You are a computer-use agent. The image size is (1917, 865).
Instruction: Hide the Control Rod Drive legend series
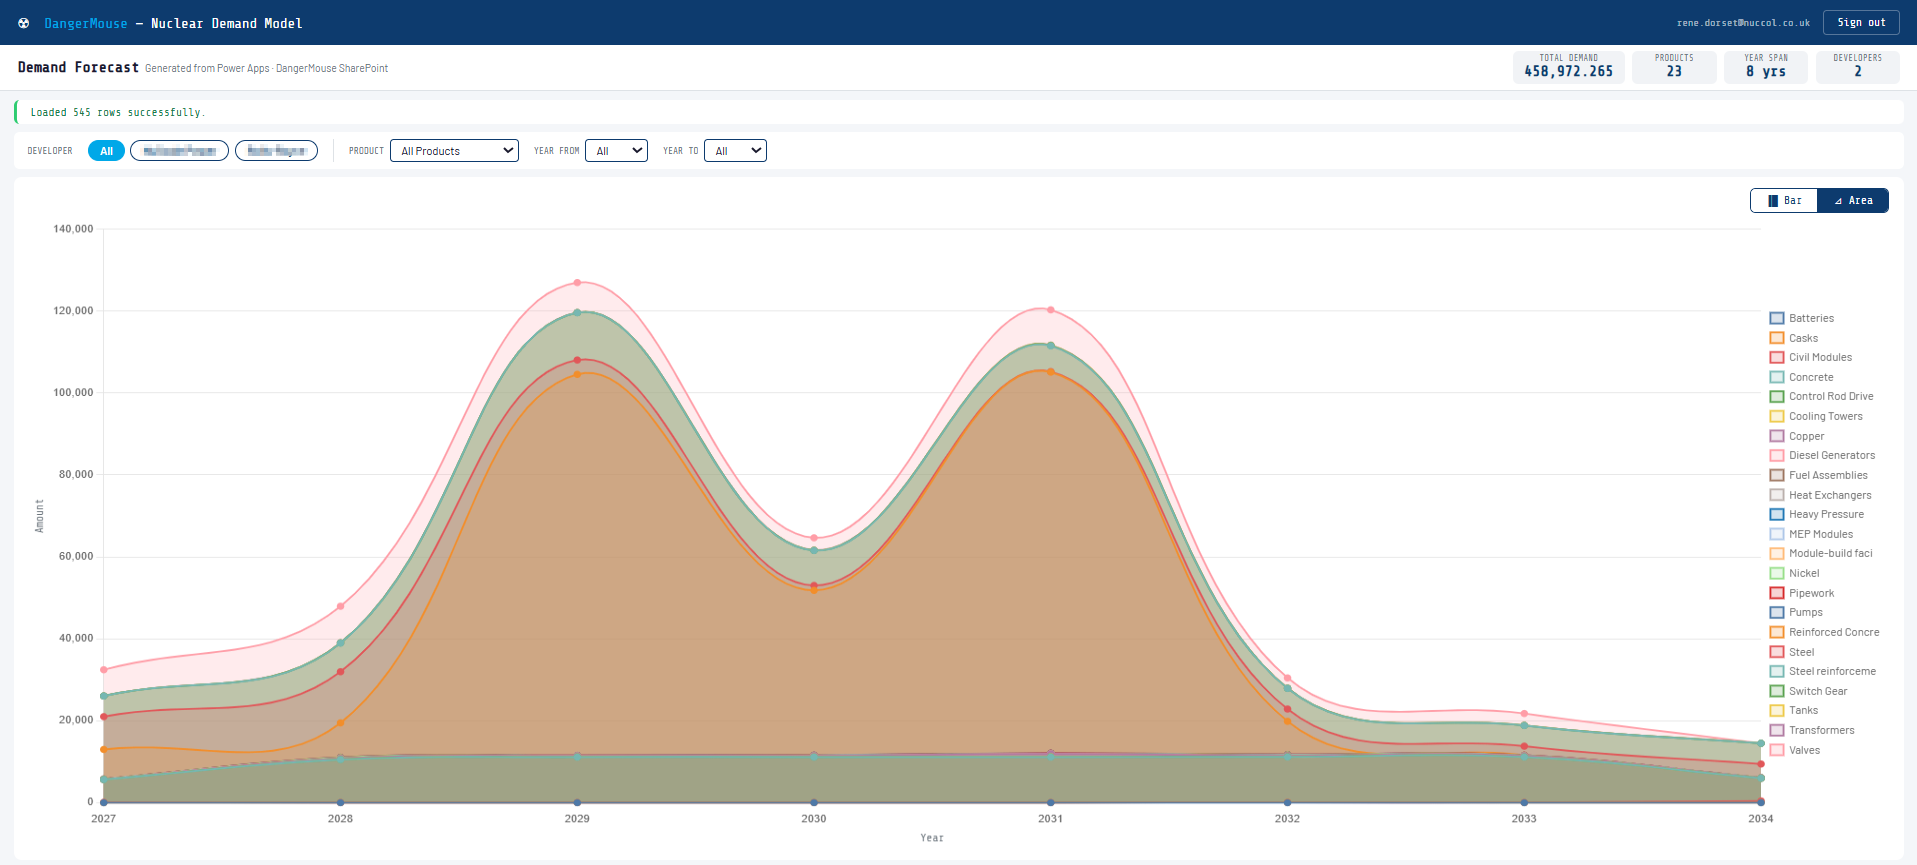point(1822,396)
